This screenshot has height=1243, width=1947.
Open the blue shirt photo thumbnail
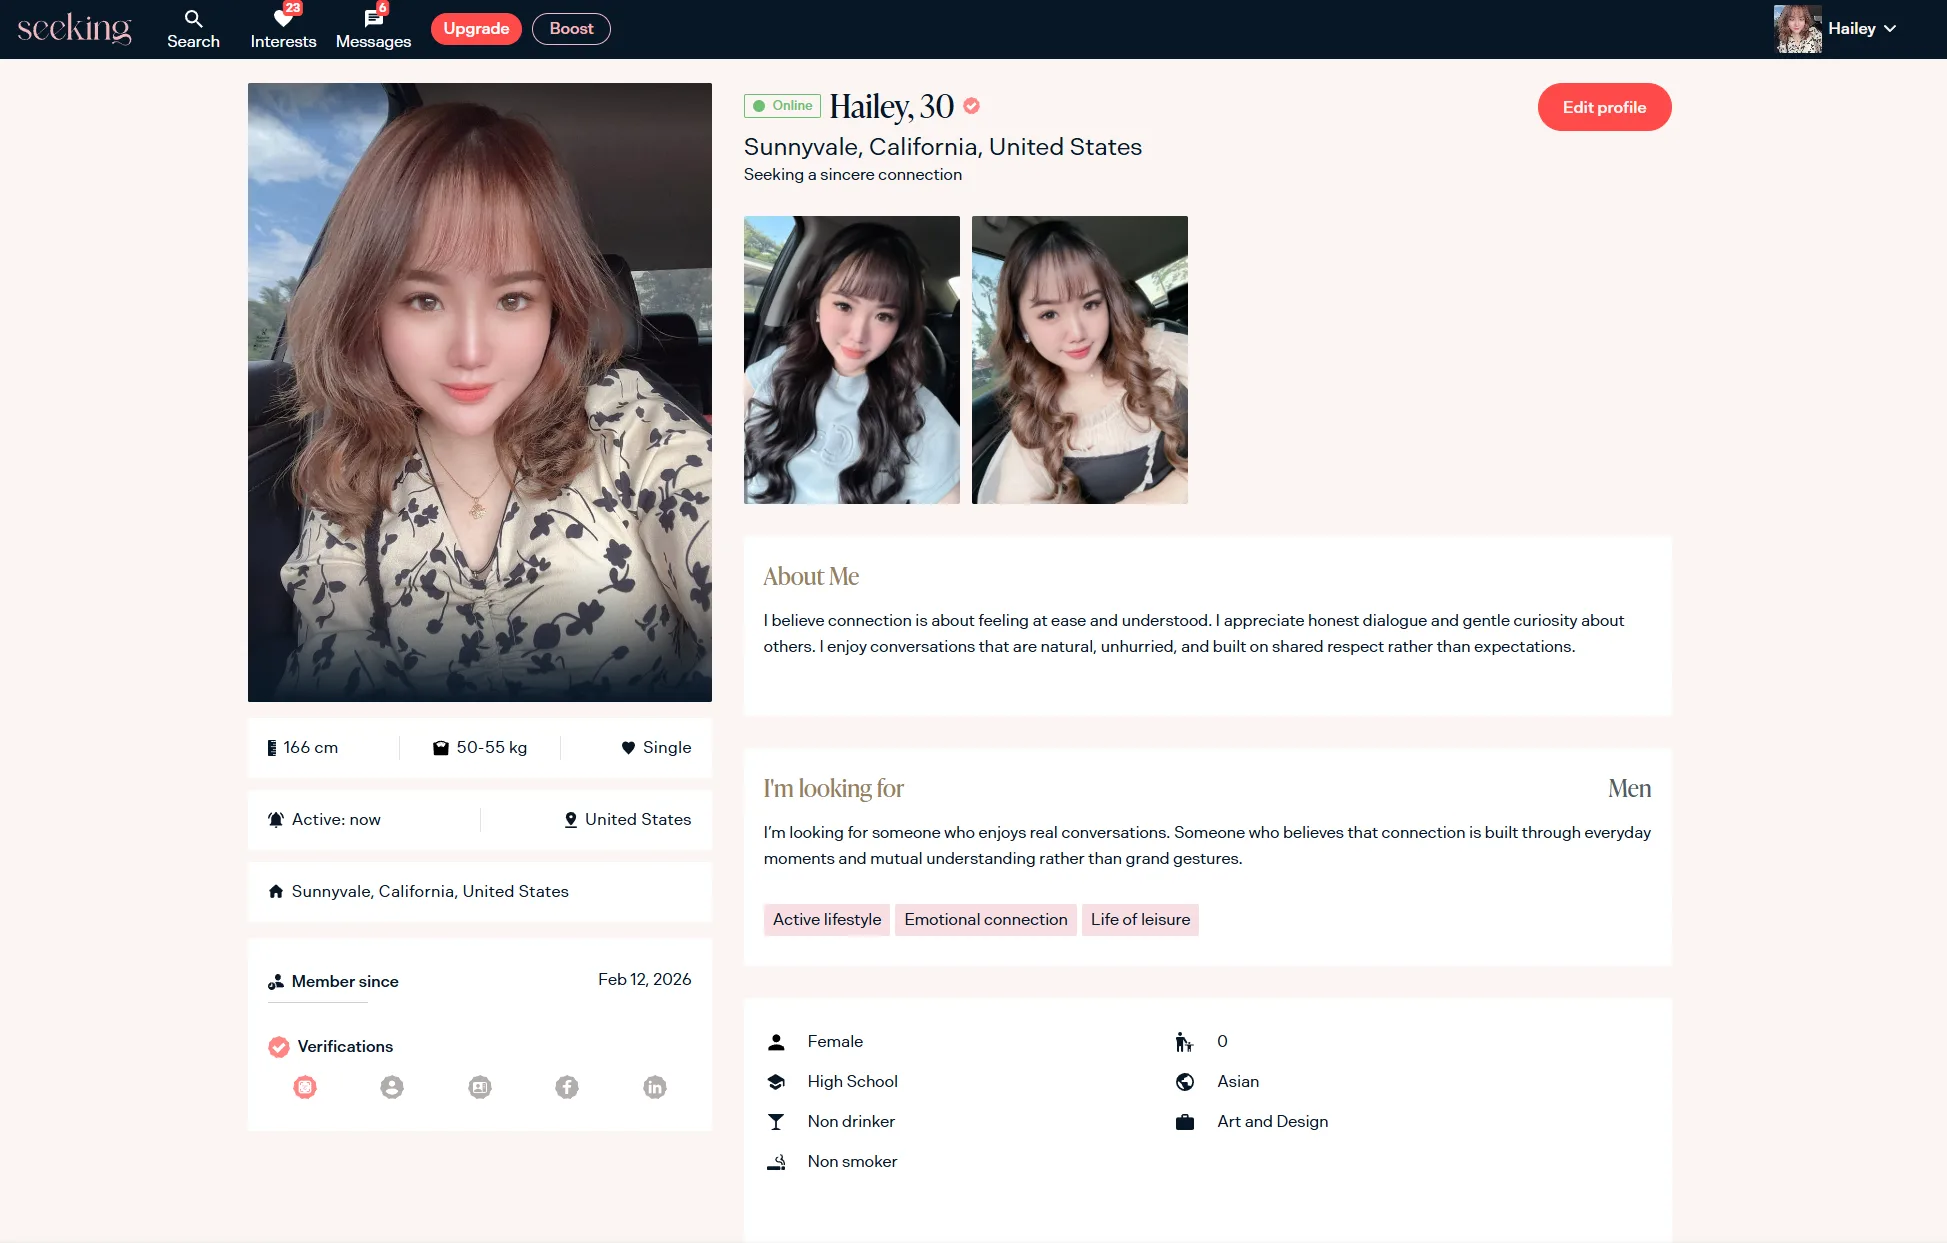point(851,360)
